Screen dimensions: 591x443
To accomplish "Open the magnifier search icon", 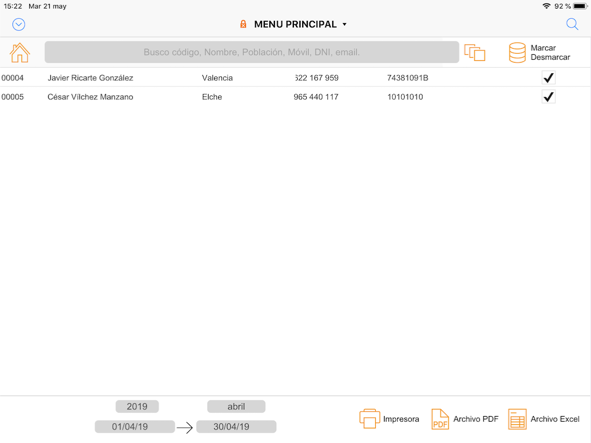I will click(572, 24).
